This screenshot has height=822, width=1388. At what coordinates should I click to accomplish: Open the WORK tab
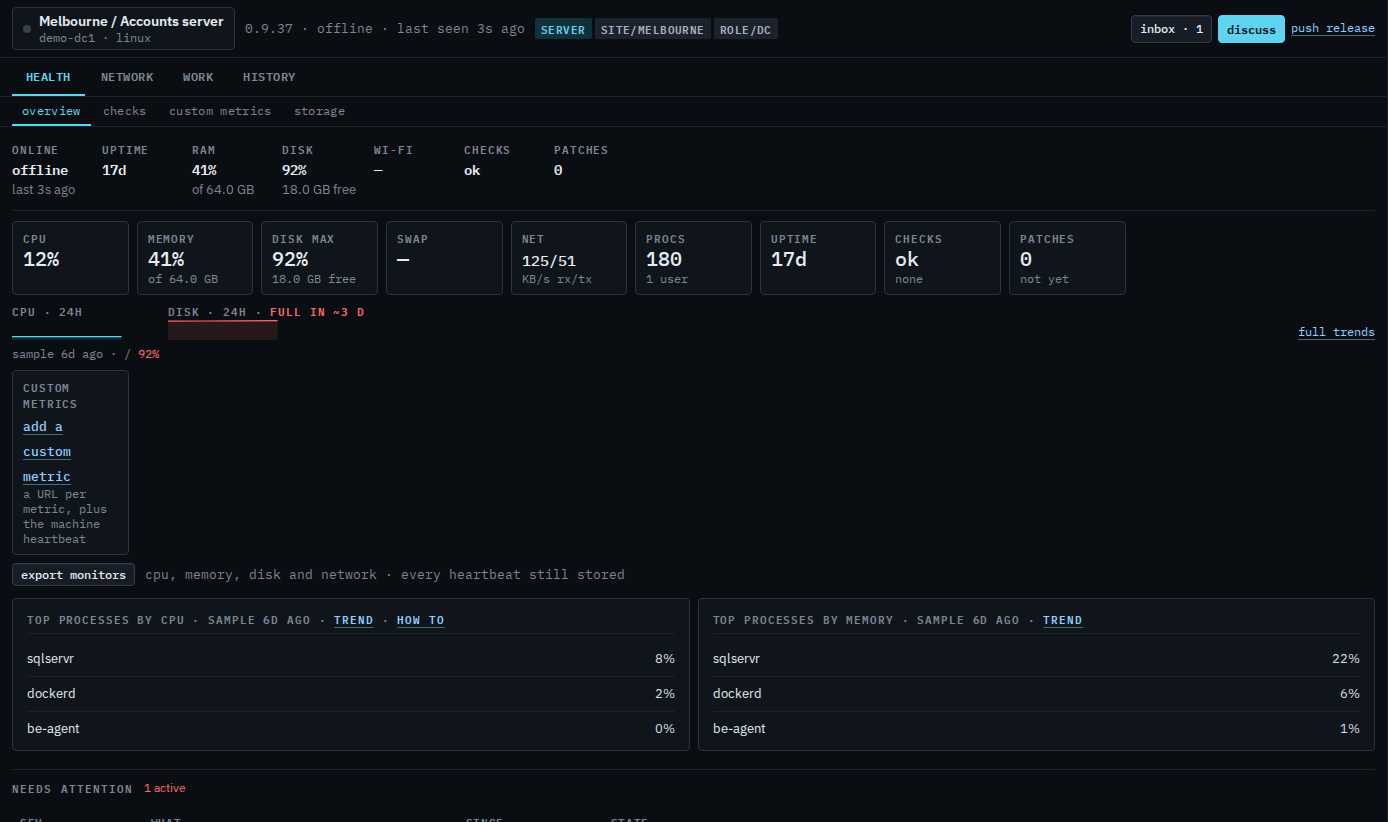[x=198, y=77]
